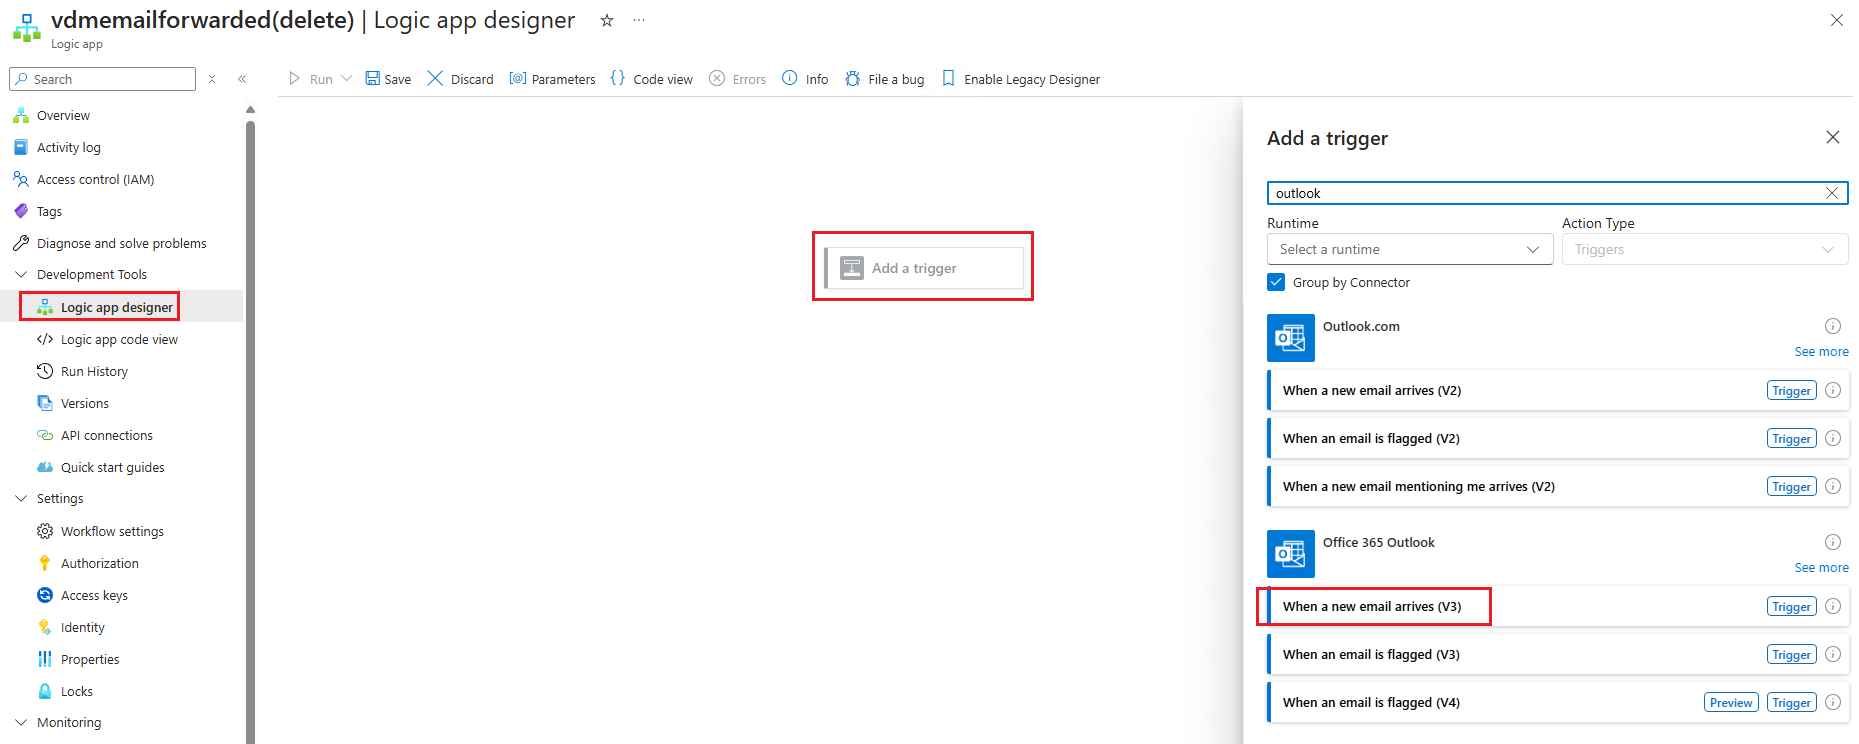This screenshot has height=744, width=1859.
Task: Open the Info panel
Action: [805, 79]
